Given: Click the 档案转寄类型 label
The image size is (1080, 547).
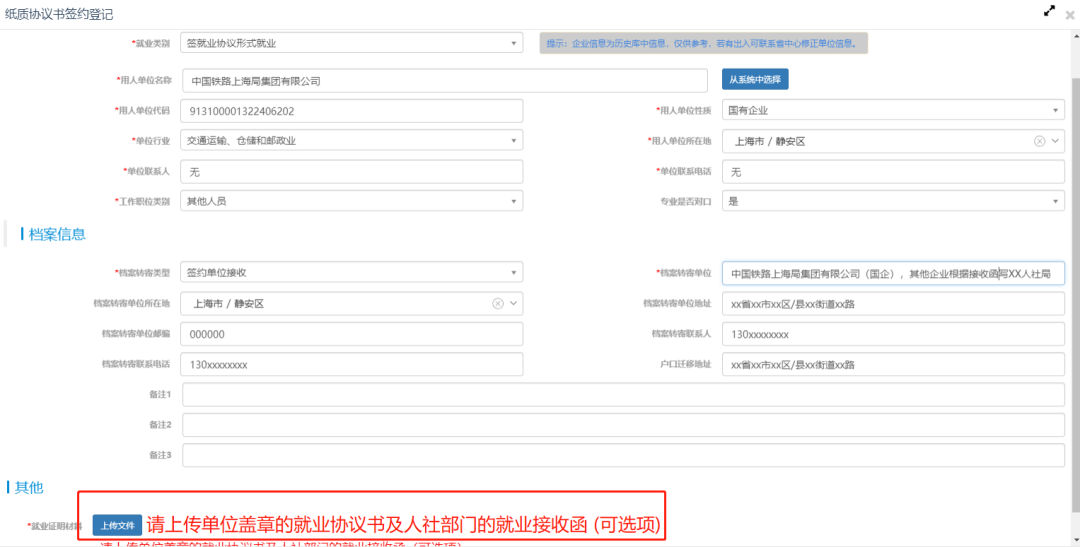Looking at the screenshot, I should pos(142,274).
